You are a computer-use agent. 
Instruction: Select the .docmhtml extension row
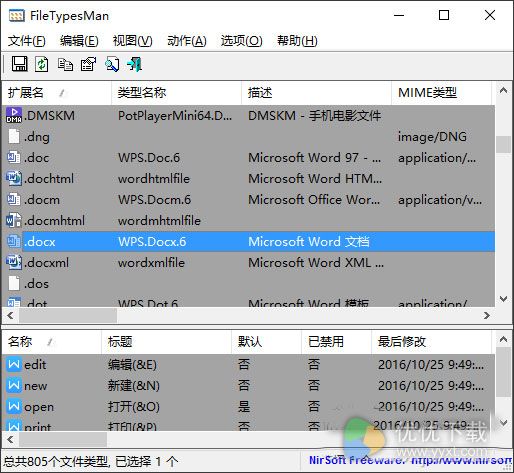(249, 220)
